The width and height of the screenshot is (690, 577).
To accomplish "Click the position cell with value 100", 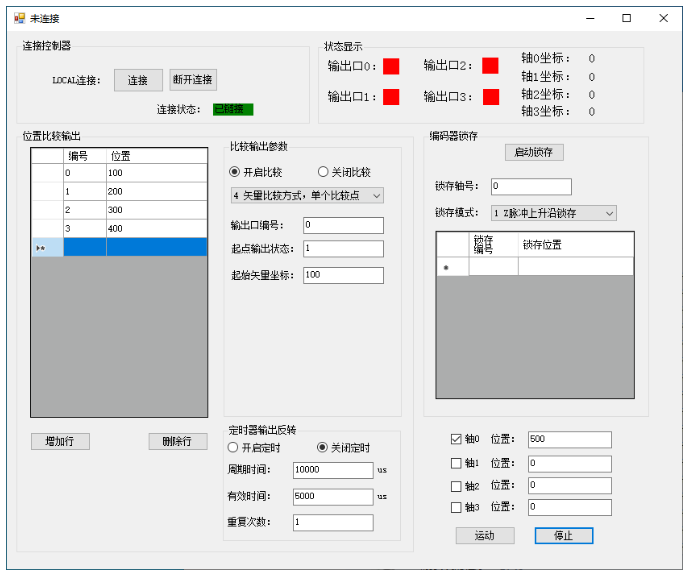I will point(156,173).
